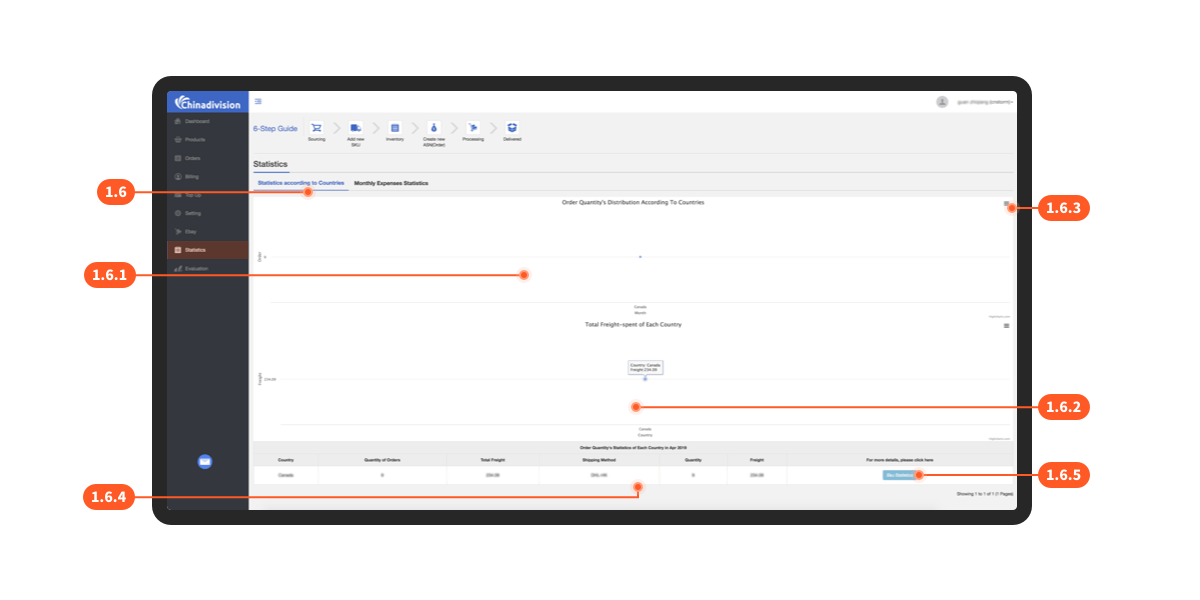The image size is (1200, 600).
Task: Click the Add new SKU truck icon
Action: point(355,128)
